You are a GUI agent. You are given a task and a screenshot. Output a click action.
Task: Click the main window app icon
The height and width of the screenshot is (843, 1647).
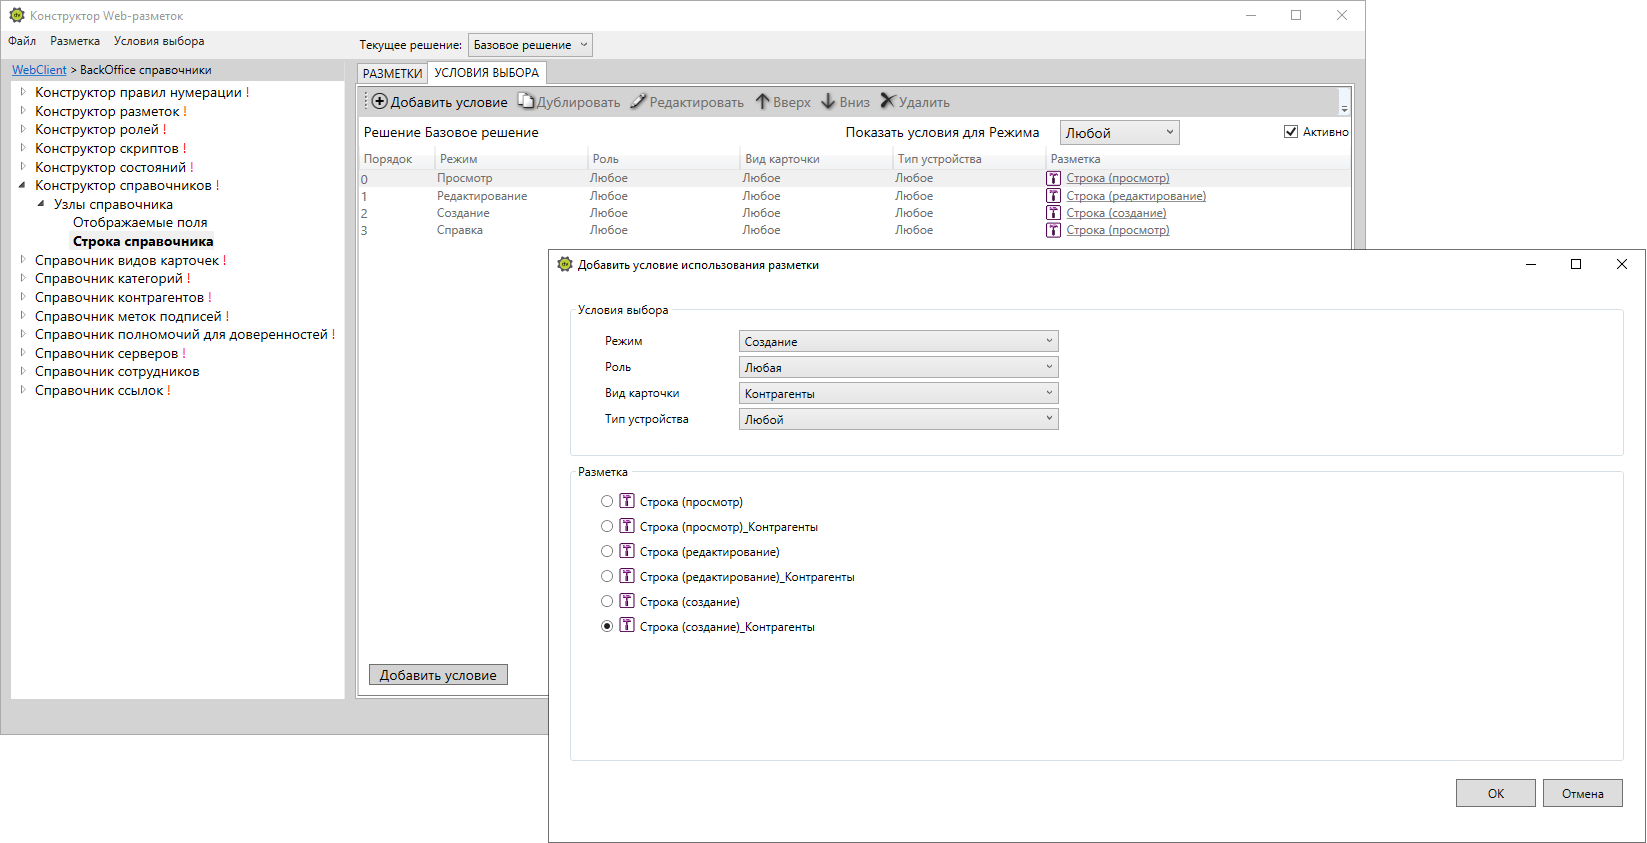(x=17, y=15)
